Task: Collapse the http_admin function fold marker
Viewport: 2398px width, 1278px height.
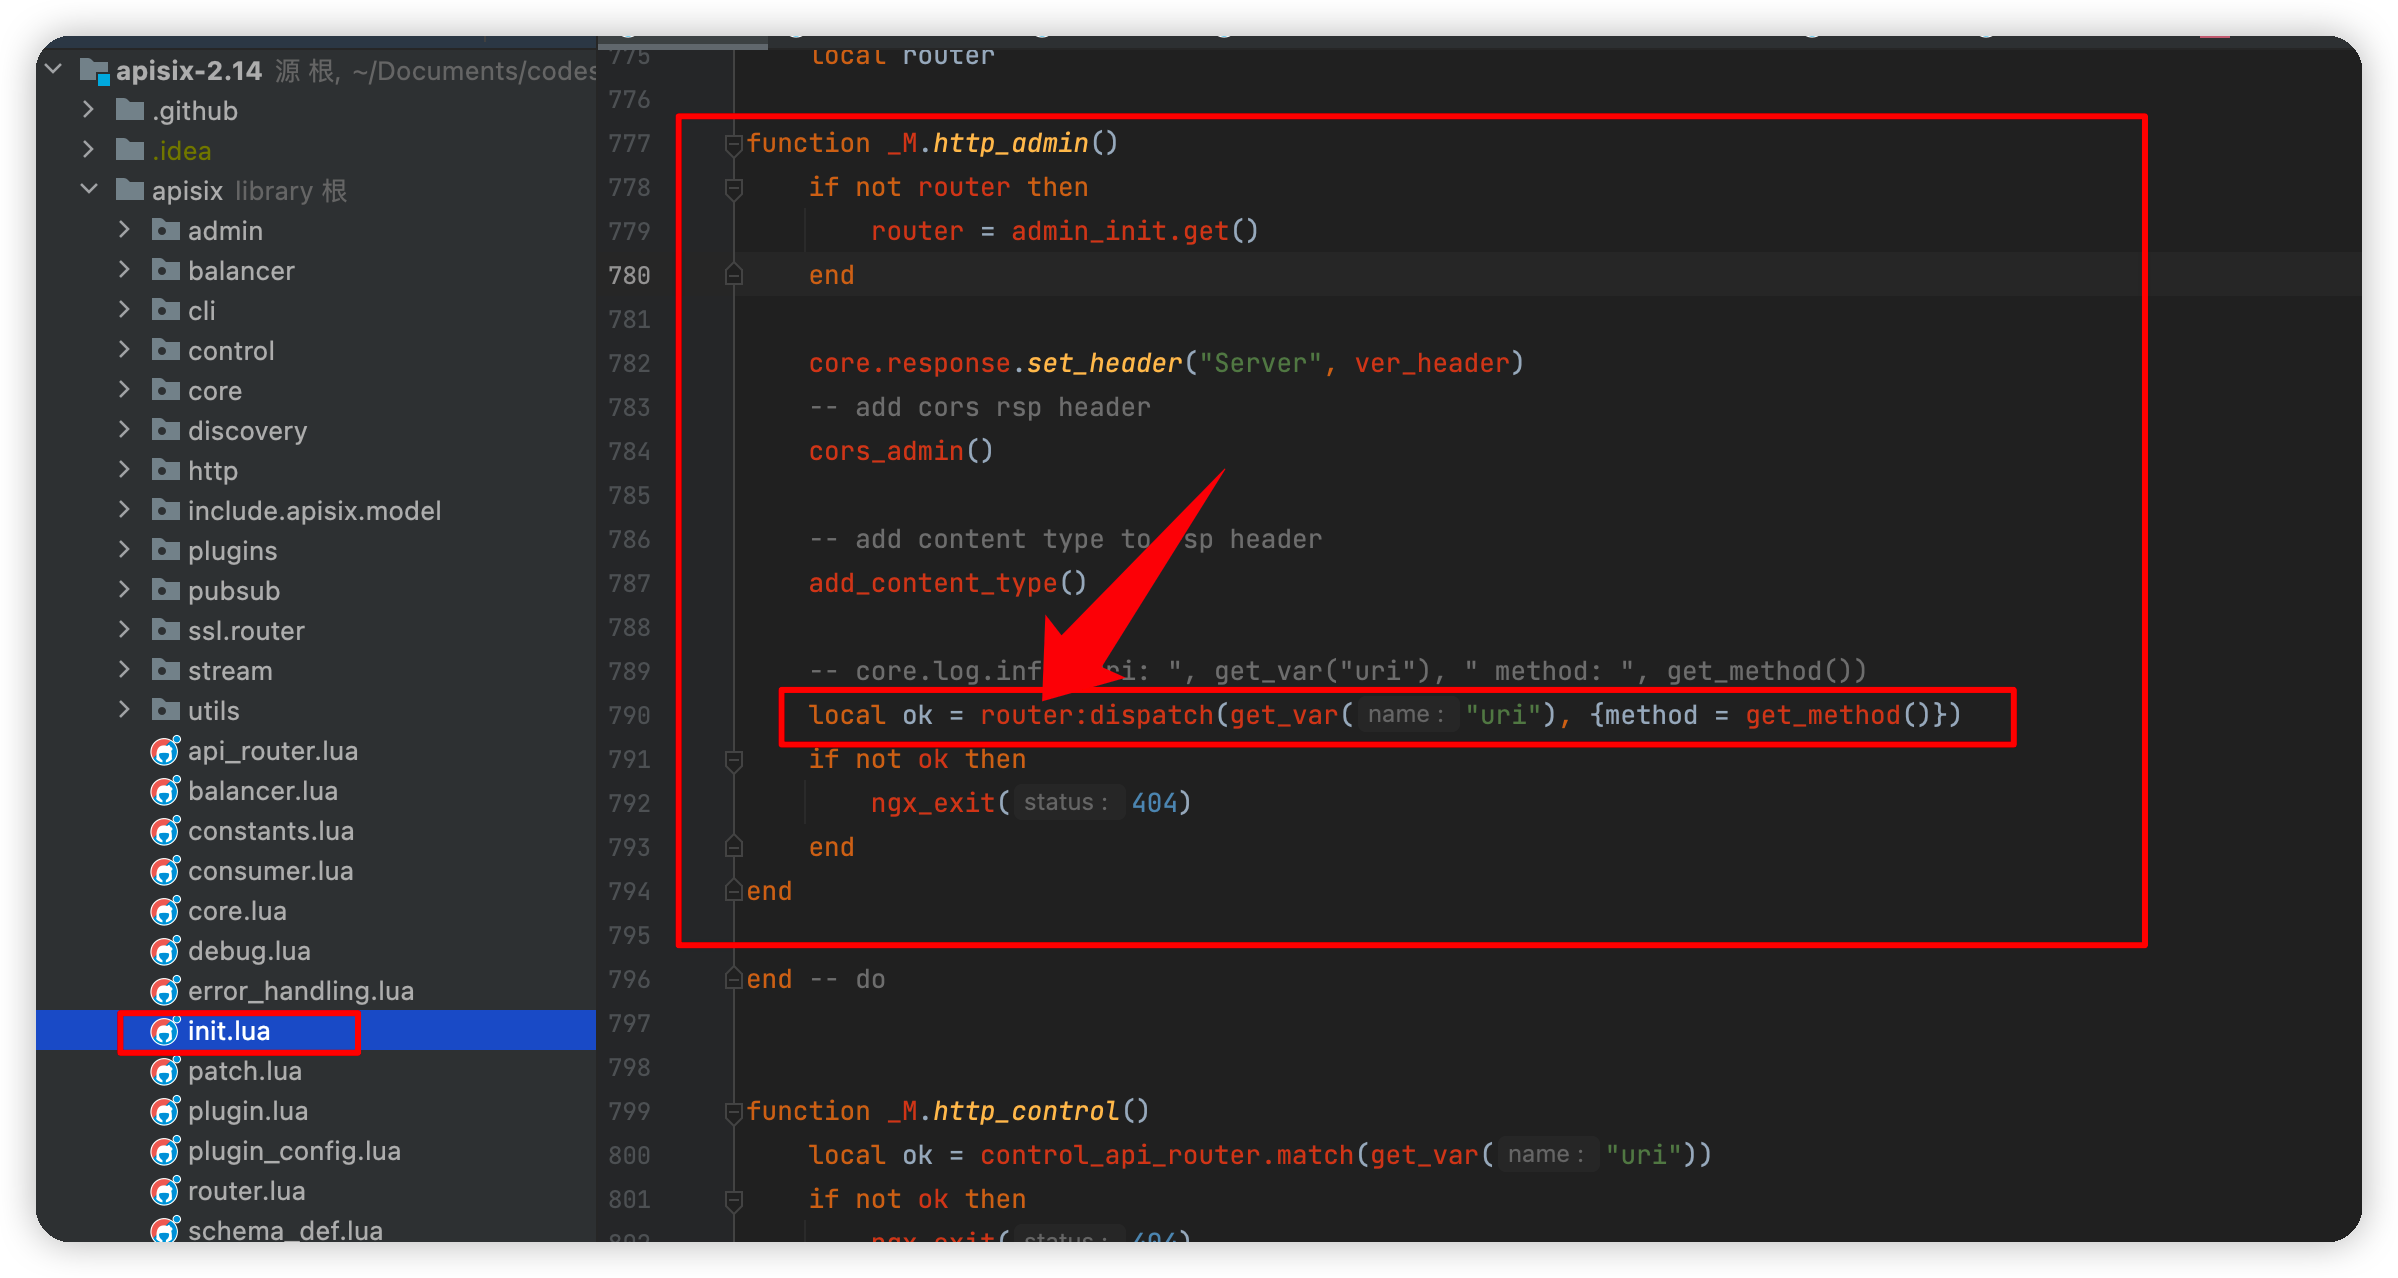Action: tap(733, 143)
